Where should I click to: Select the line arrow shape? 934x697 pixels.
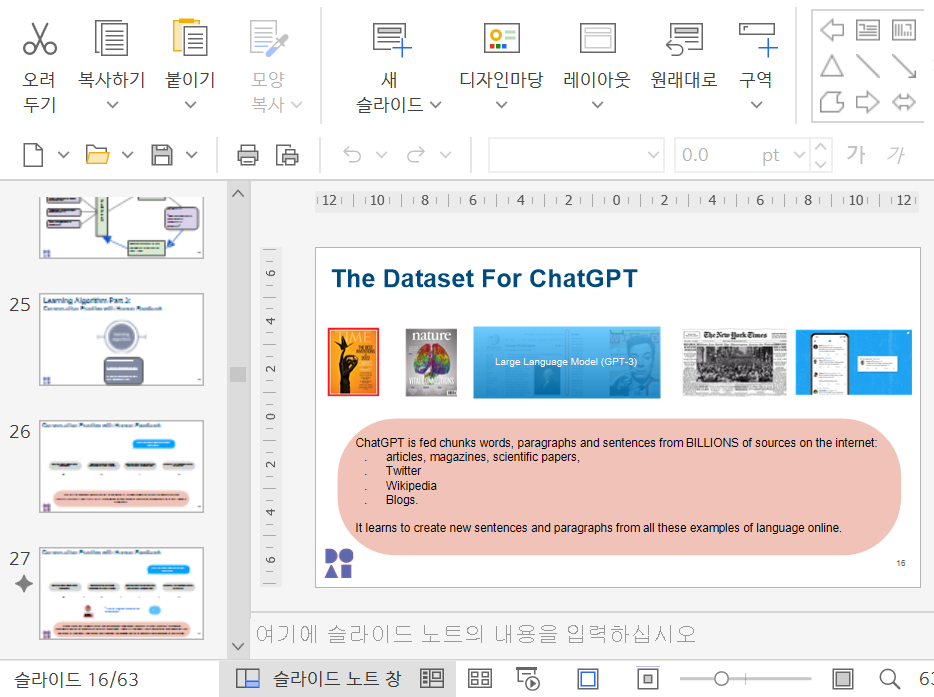click(904, 66)
